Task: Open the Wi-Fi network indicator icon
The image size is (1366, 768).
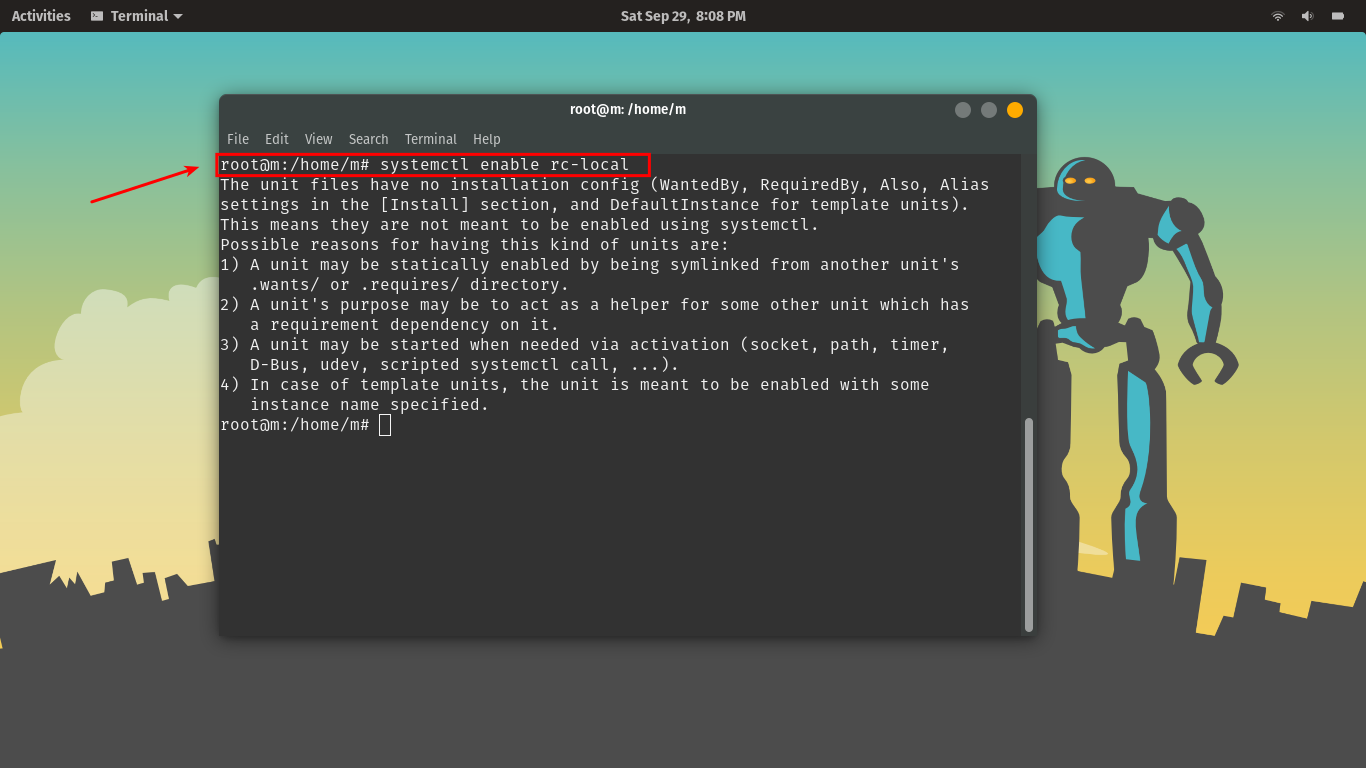Action: coord(1277,16)
